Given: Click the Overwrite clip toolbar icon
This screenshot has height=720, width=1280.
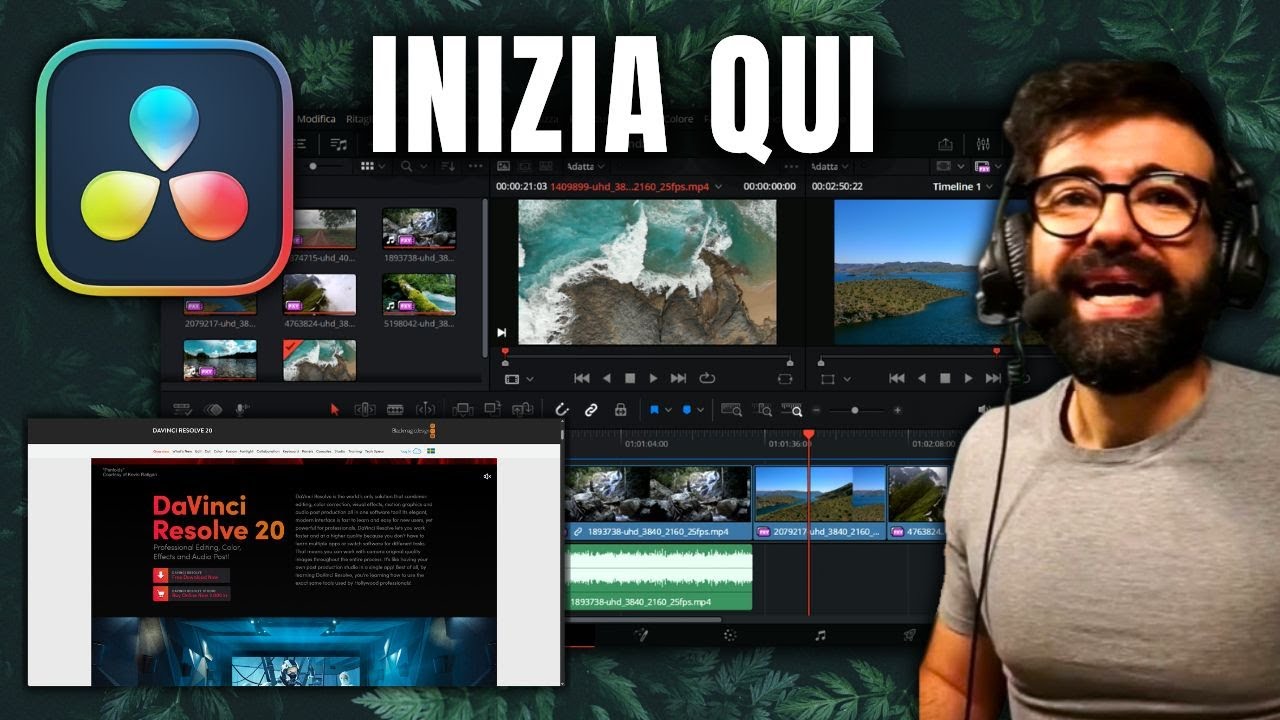Looking at the screenshot, I should tap(492, 409).
